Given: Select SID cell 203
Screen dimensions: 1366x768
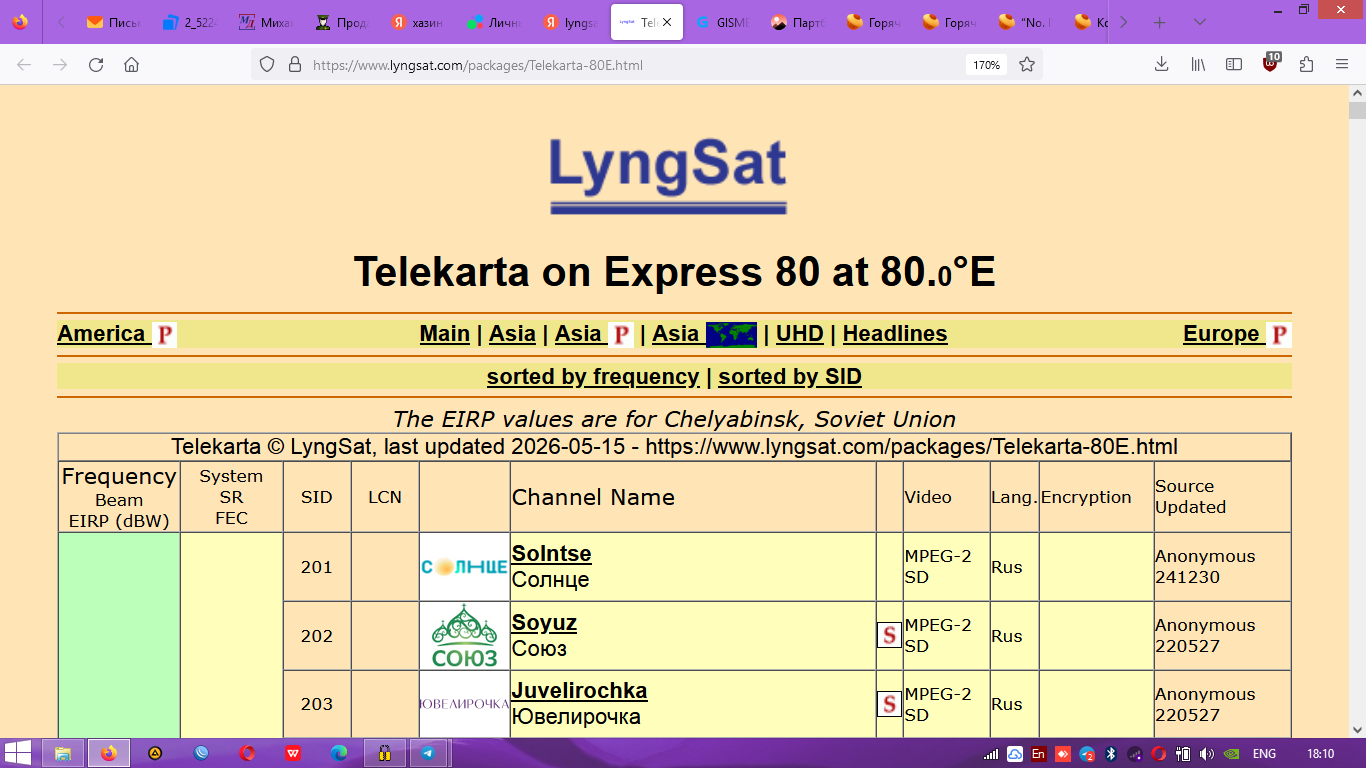Looking at the screenshot, I should tap(317, 704).
